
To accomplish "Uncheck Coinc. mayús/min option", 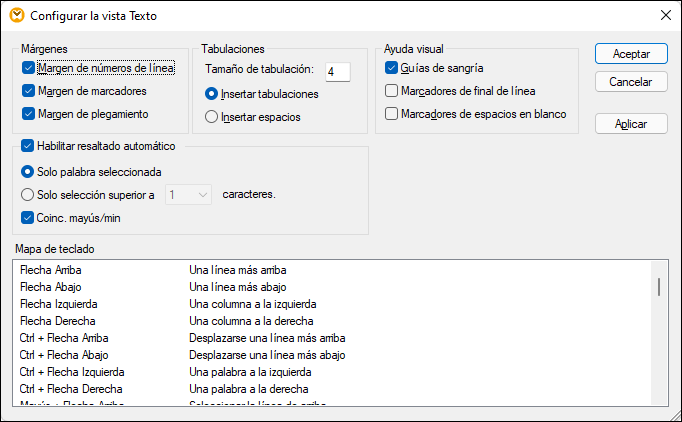I will pyautogui.click(x=28, y=217).
